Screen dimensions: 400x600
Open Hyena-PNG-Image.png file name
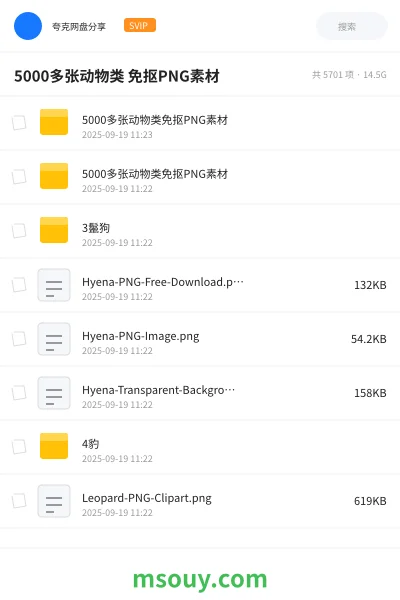140,336
